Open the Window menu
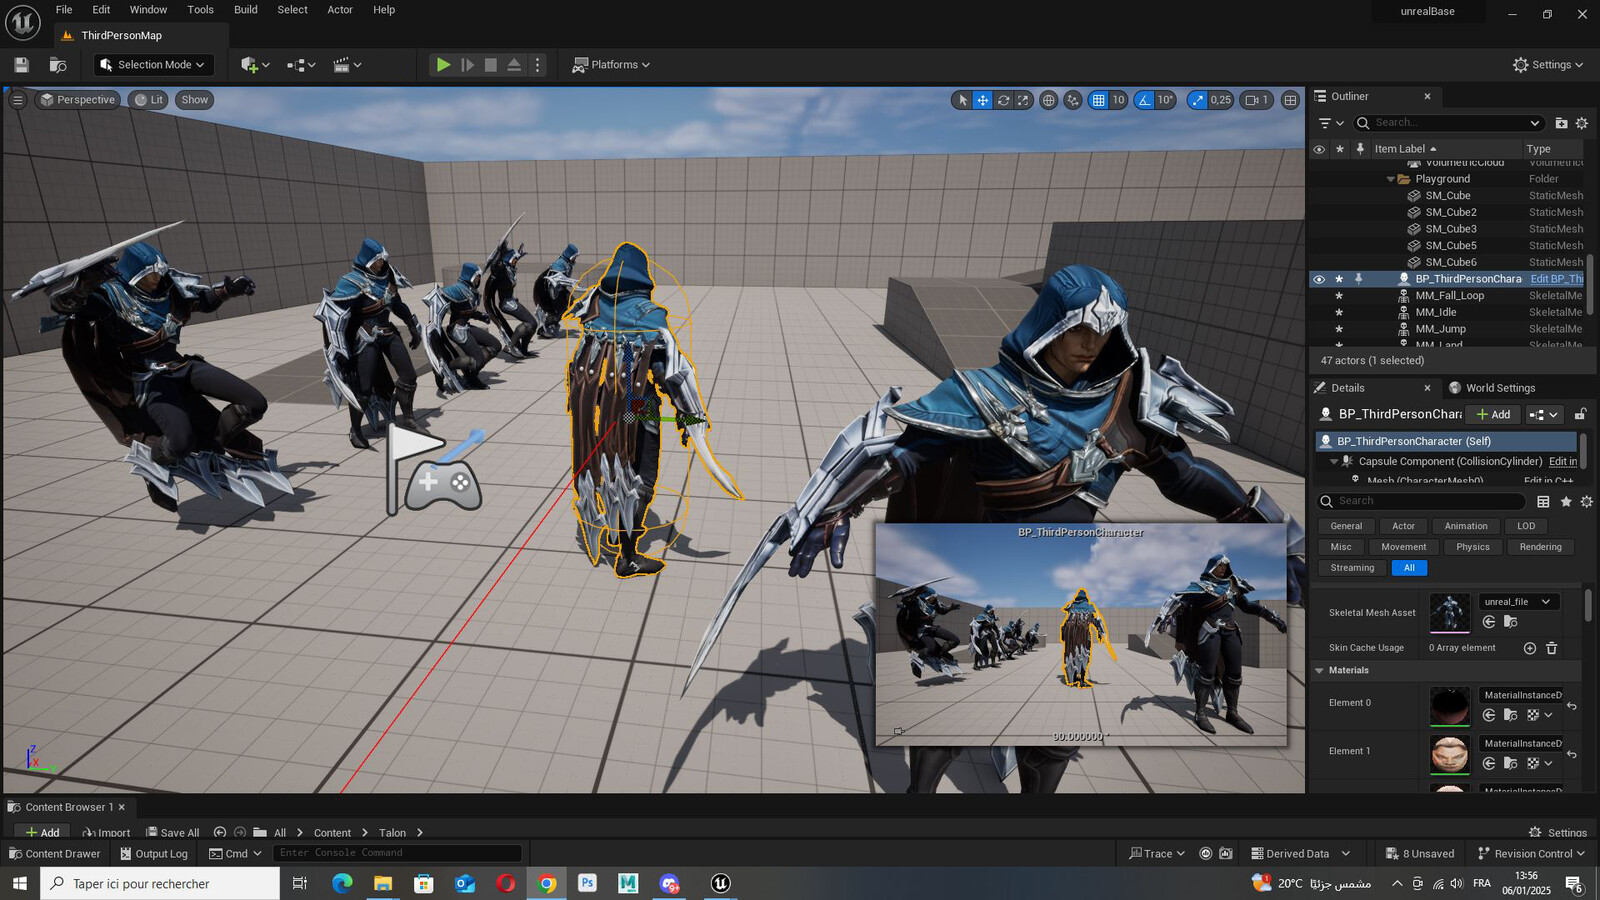The width and height of the screenshot is (1600, 900). pos(148,10)
